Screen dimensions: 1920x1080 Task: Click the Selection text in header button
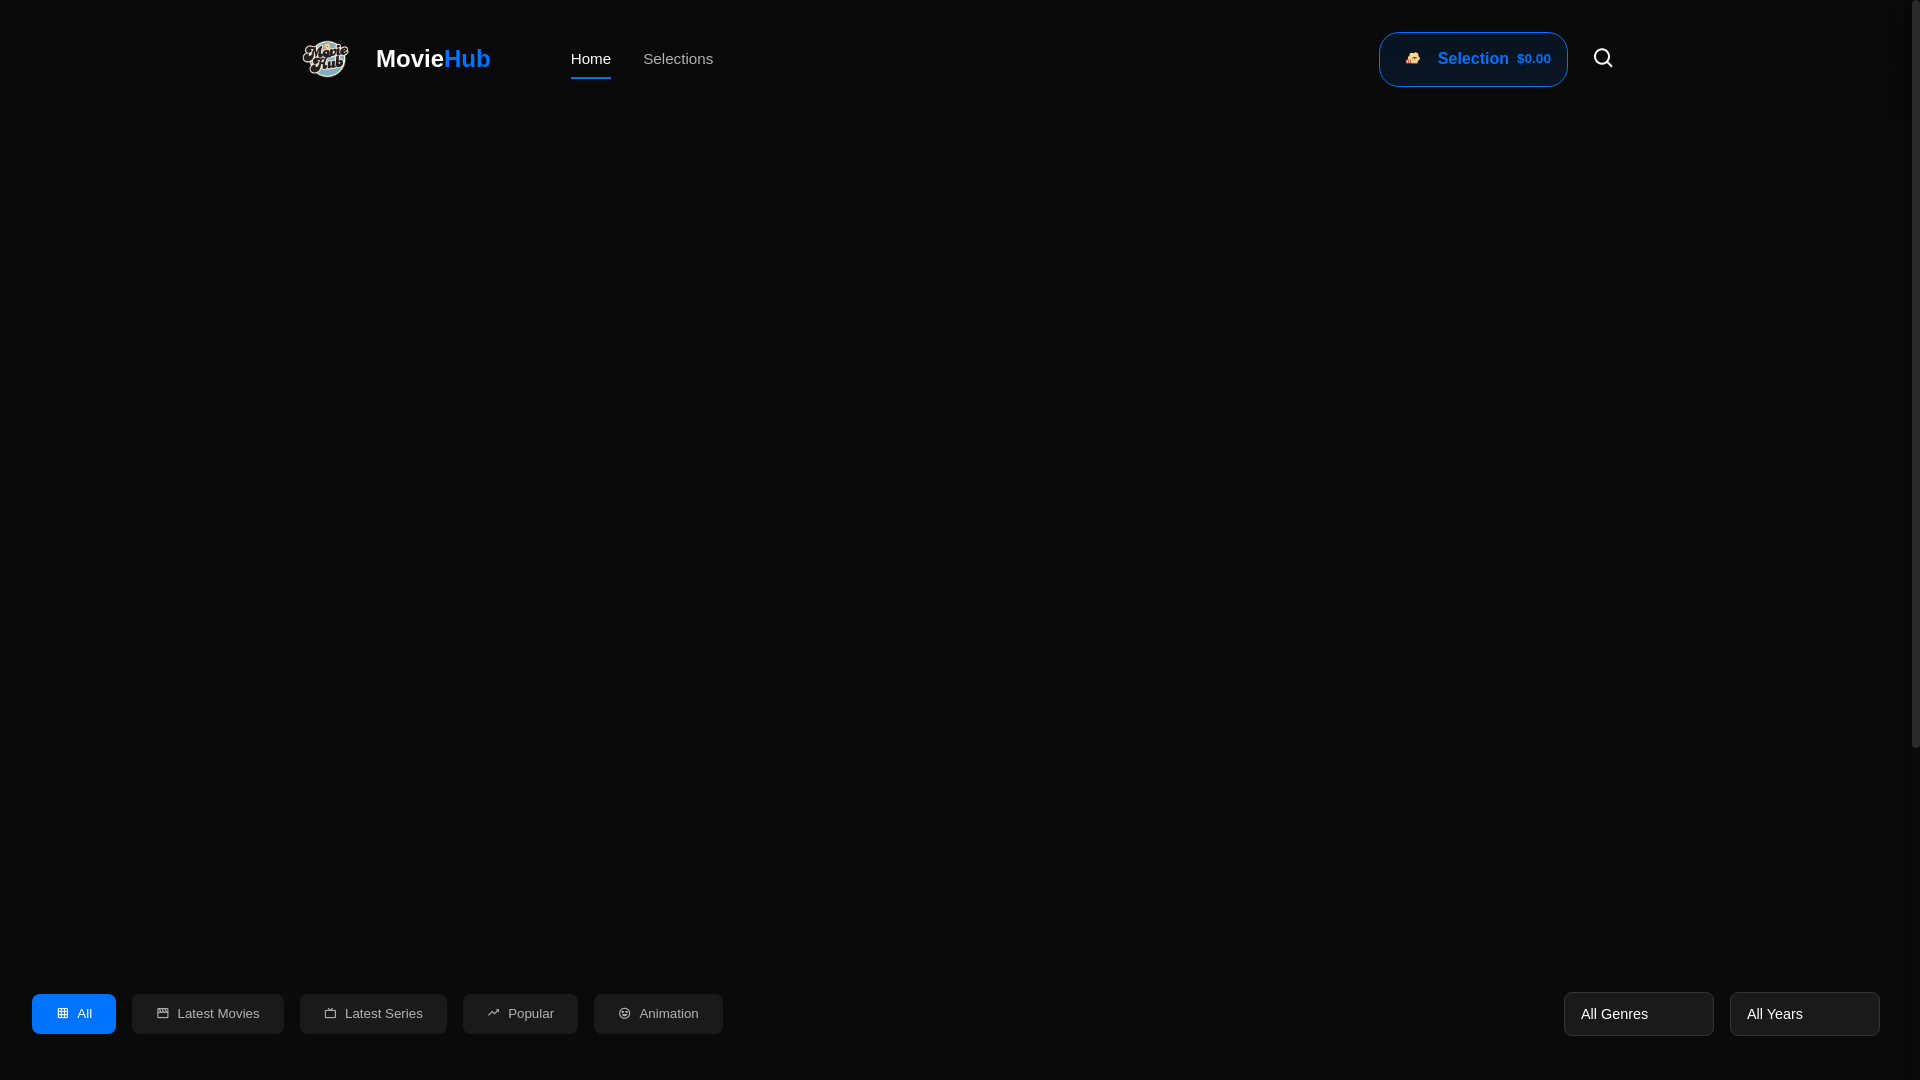click(1472, 59)
